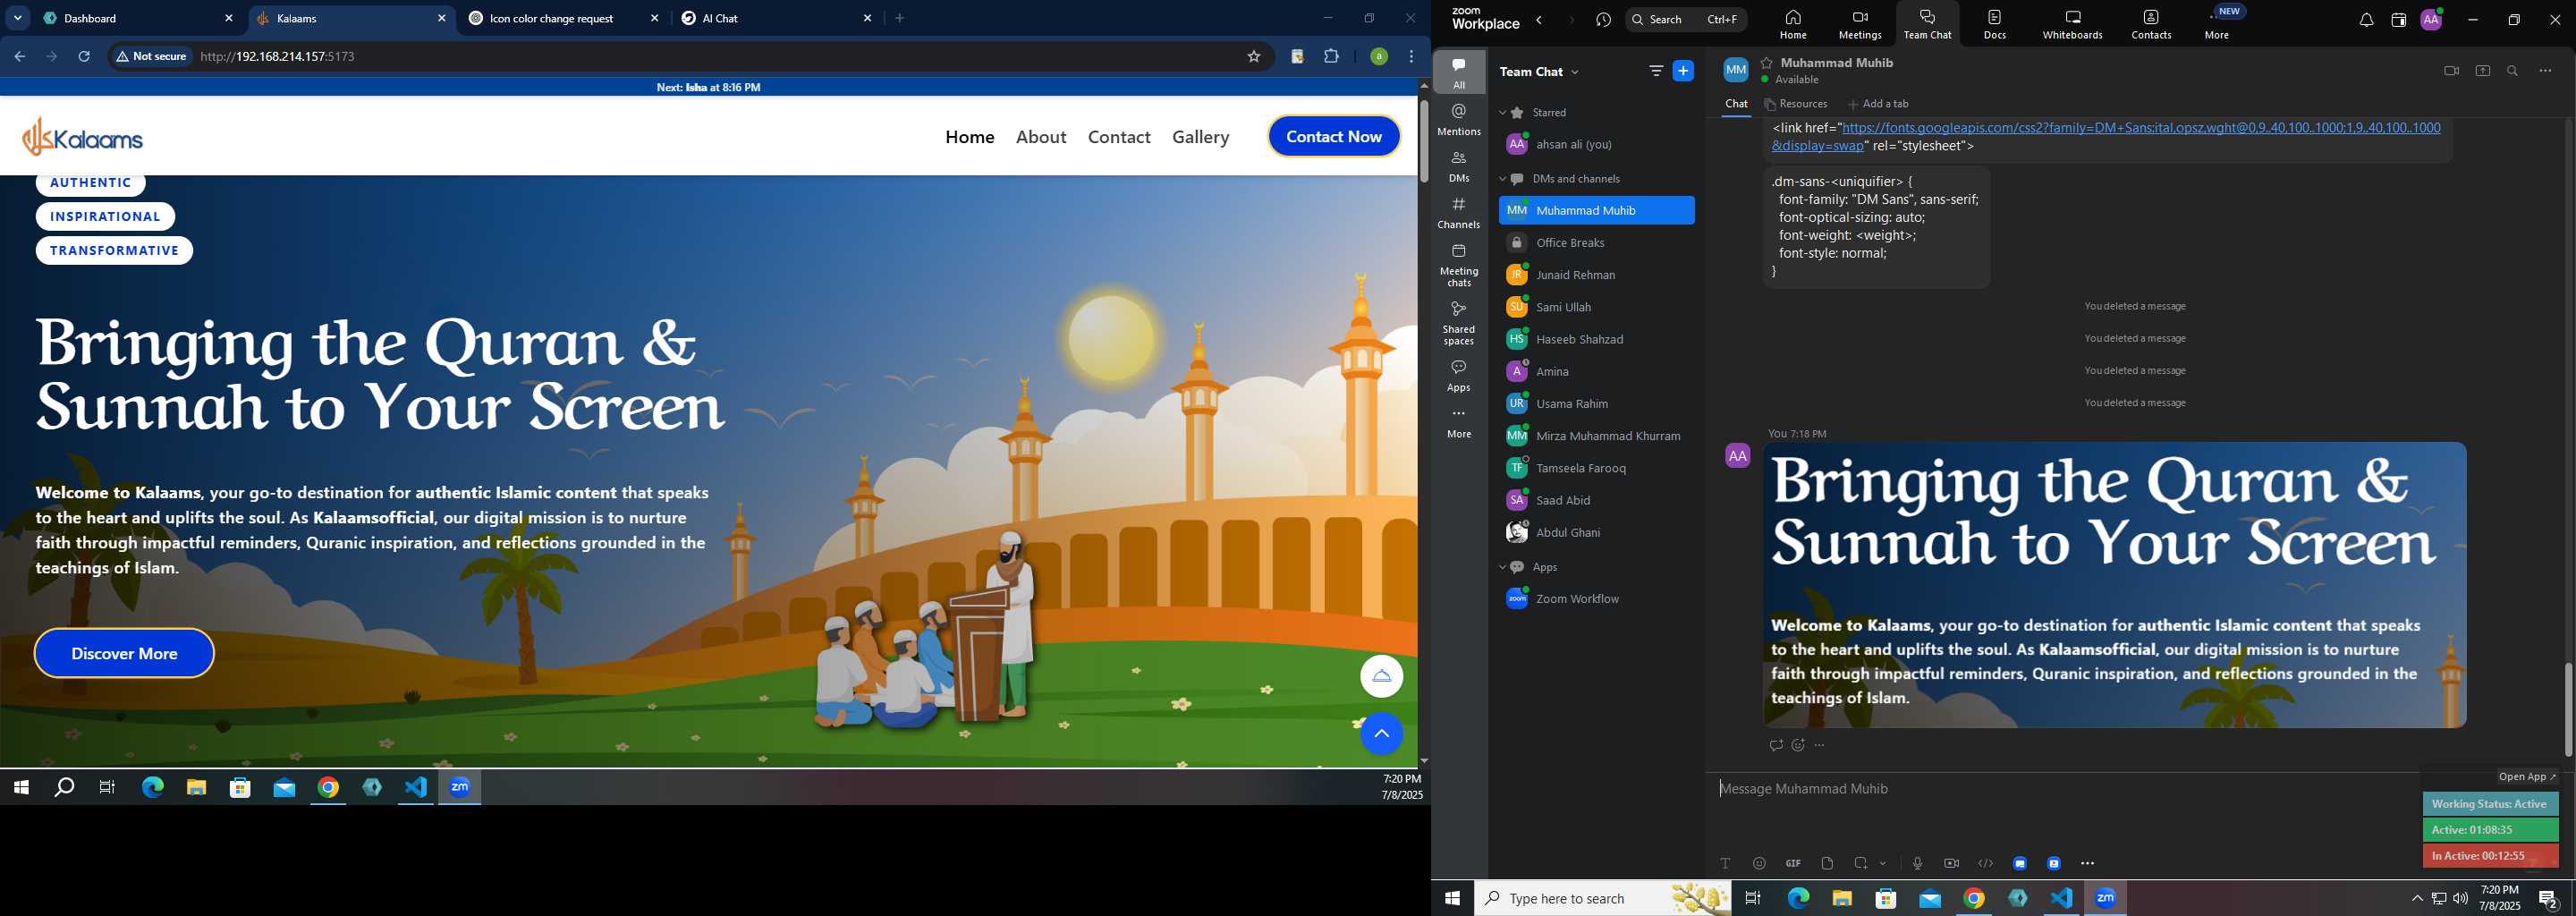Switch to Resources tab
Image resolution: width=2576 pixels, height=916 pixels.
(x=1796, y=104)
